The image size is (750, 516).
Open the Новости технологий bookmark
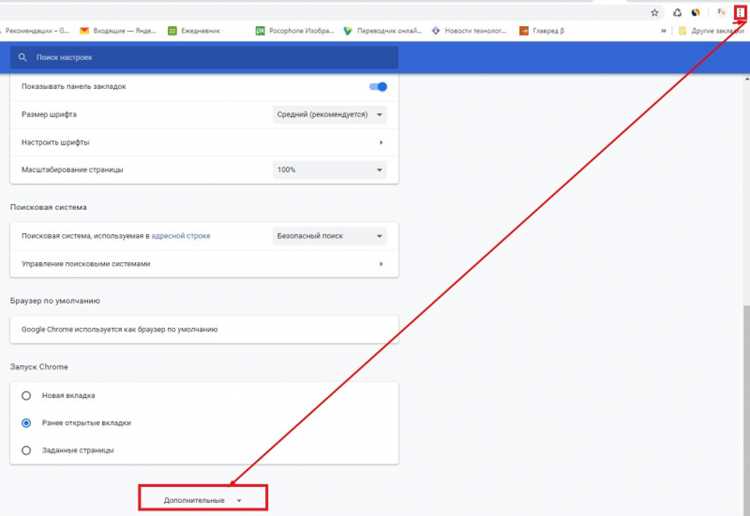pyautogui.click(x=468, y=31)
